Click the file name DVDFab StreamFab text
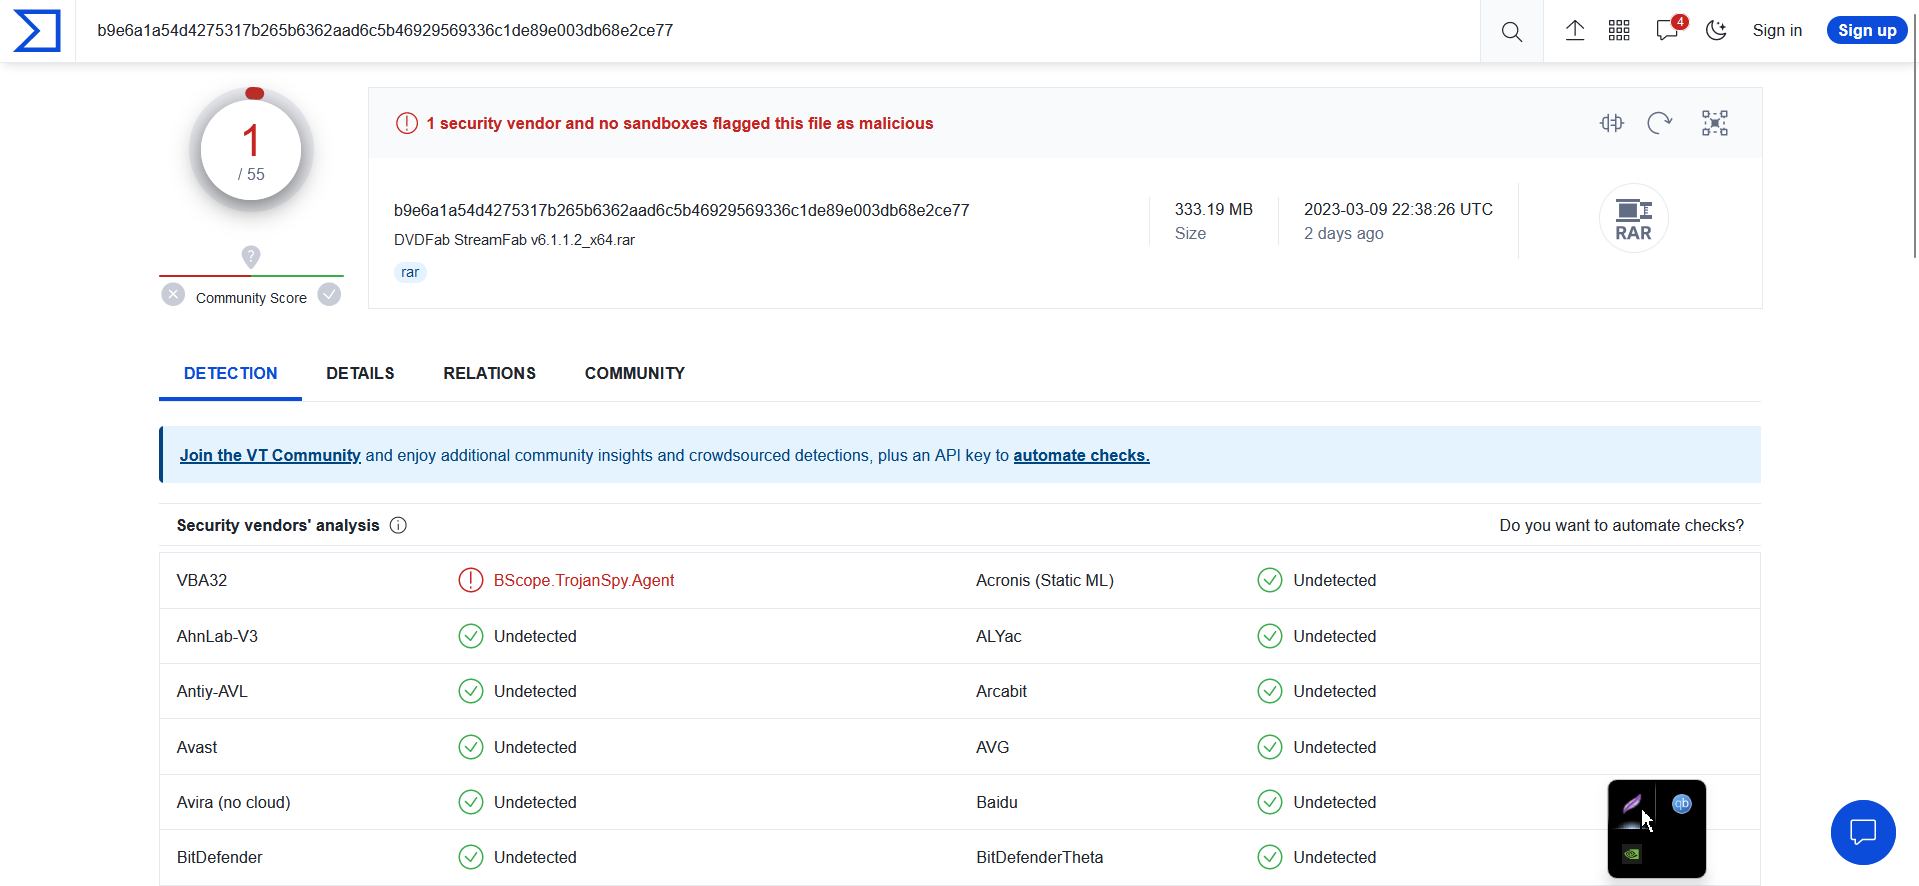The width and height of the screenshot is (1919, 886). pos(514,240)
